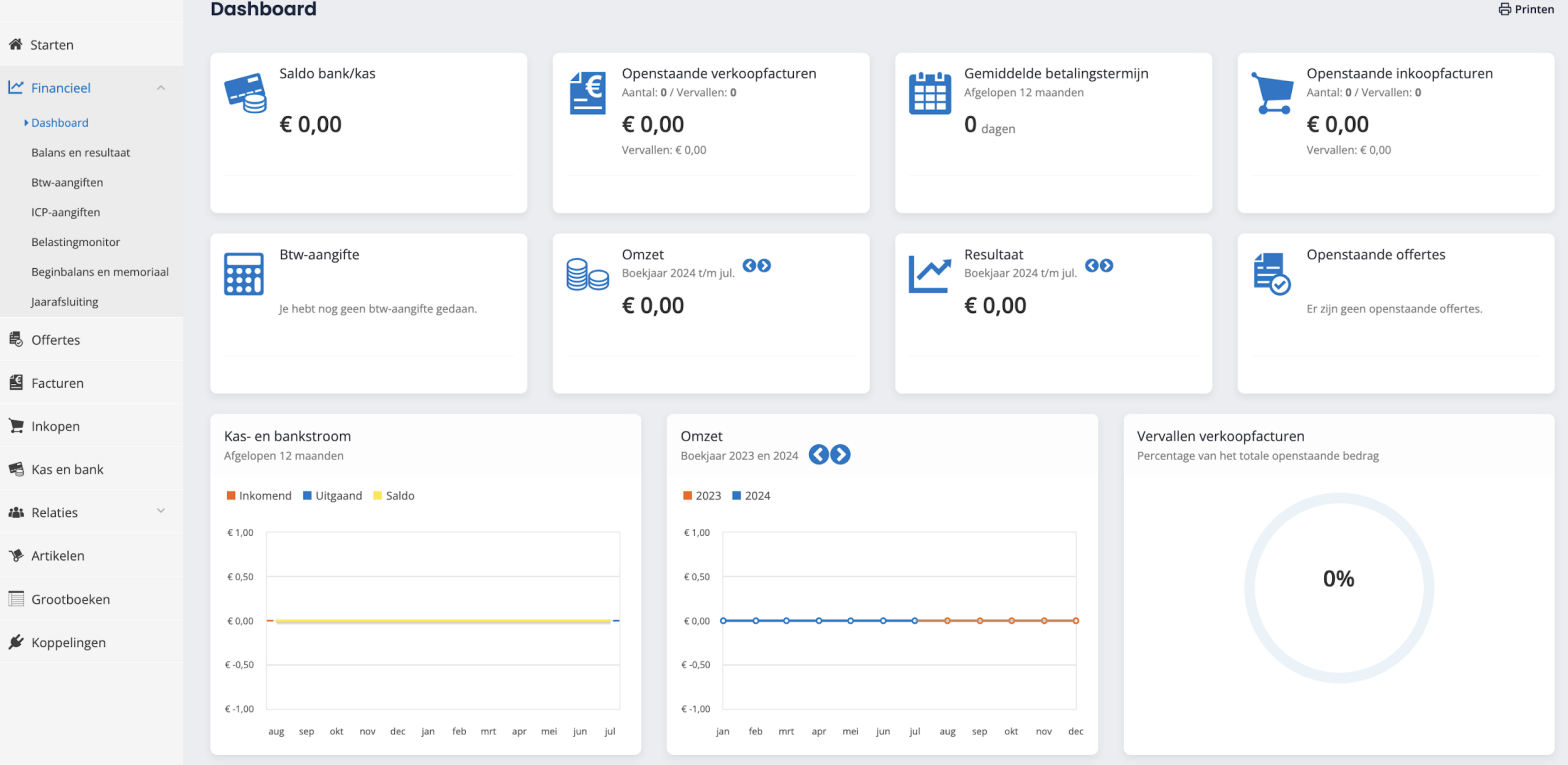Click the Openstaande offertes document icon

click(x=1272, y=274)
